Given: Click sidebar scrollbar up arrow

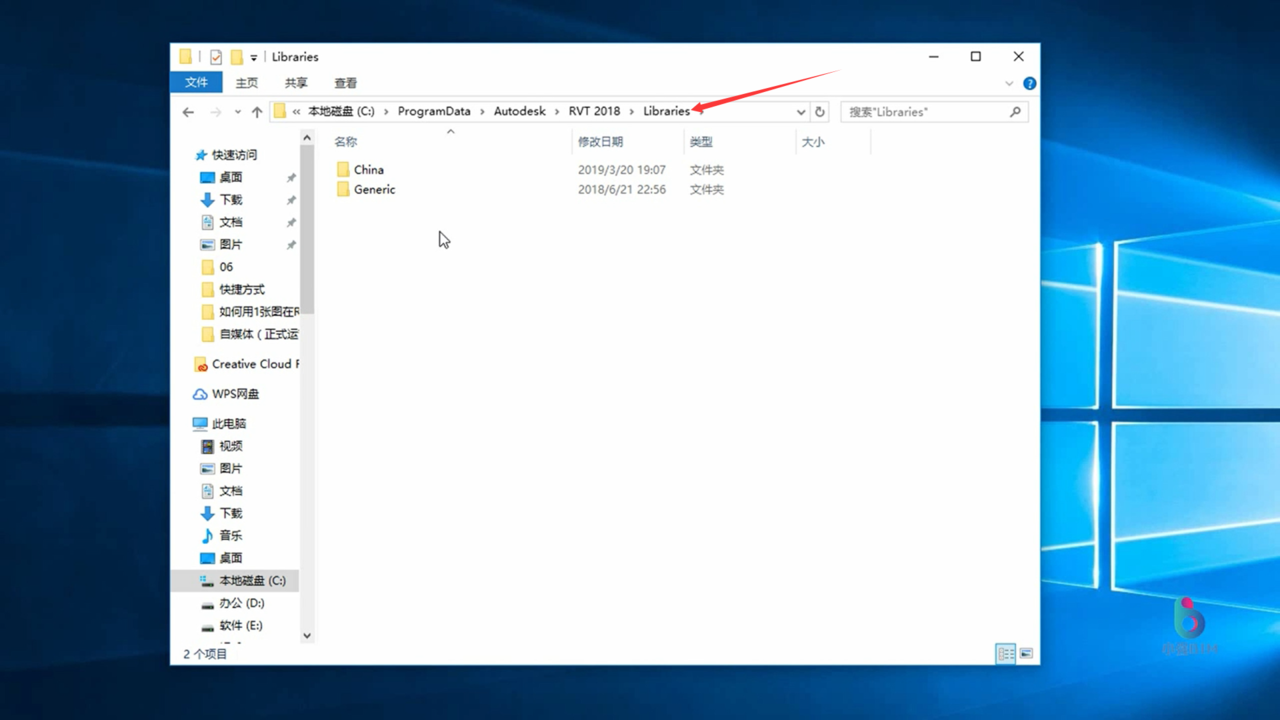Looking at the screenshot, I should [x=307, y=138].
